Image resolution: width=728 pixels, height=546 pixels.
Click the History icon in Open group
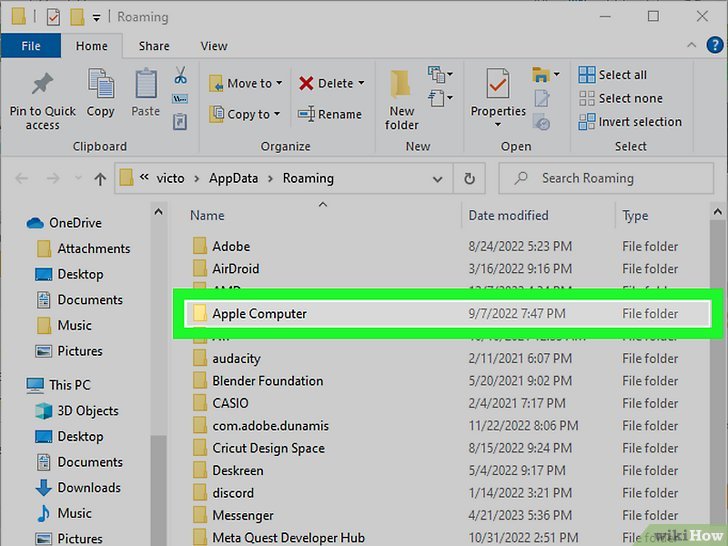(541, 122)
